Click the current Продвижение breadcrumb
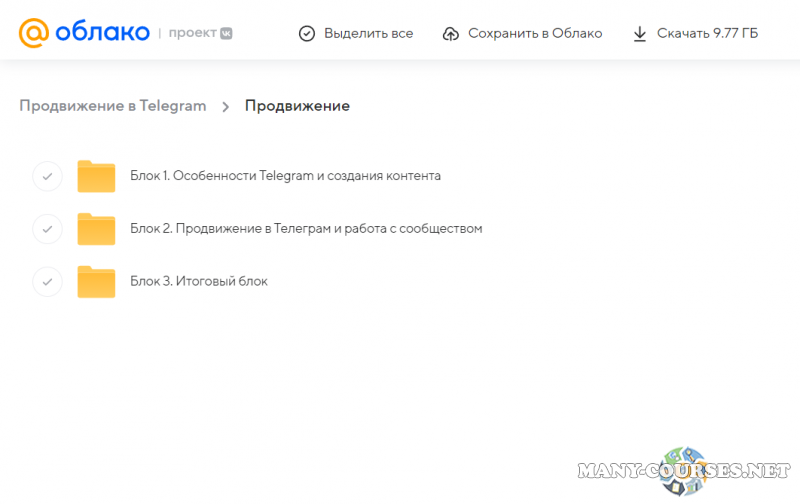800x504 pixels. pyautogui.click(x=297, y=106)
